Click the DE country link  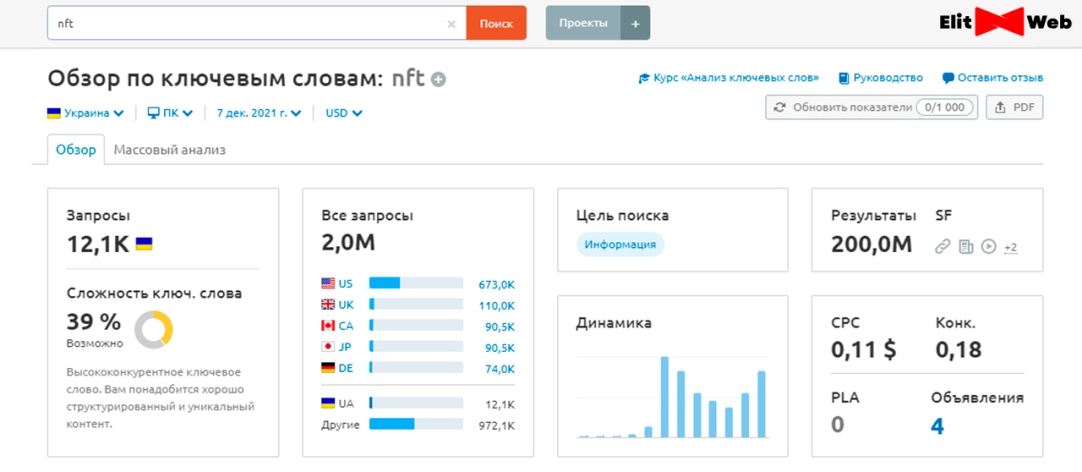(x=346, y=368)
